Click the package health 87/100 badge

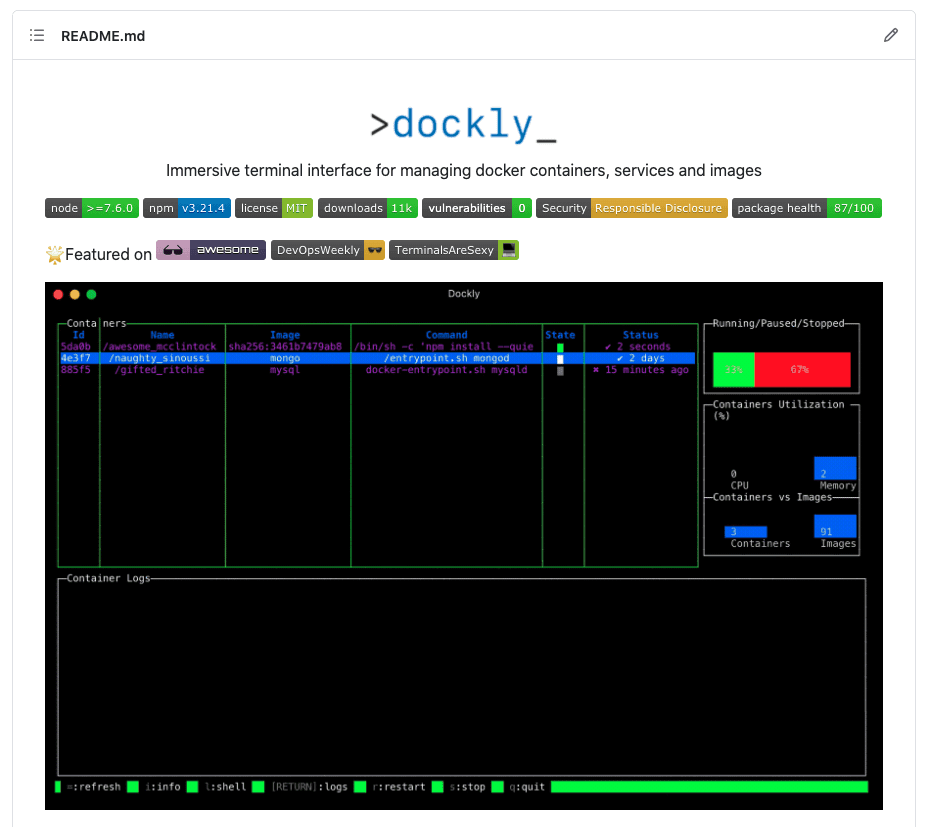coord(806,208)
